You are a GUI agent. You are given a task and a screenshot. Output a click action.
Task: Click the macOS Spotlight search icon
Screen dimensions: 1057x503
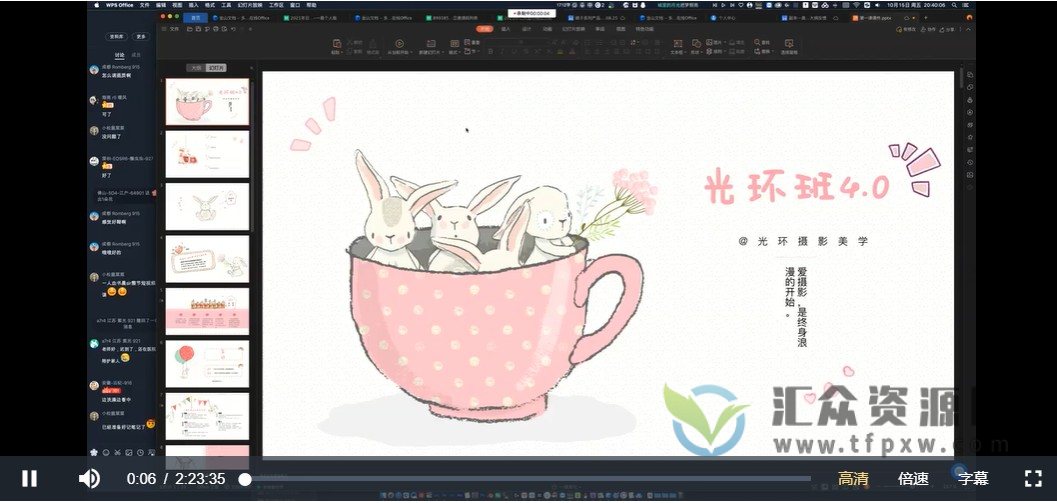click(955, 5)
